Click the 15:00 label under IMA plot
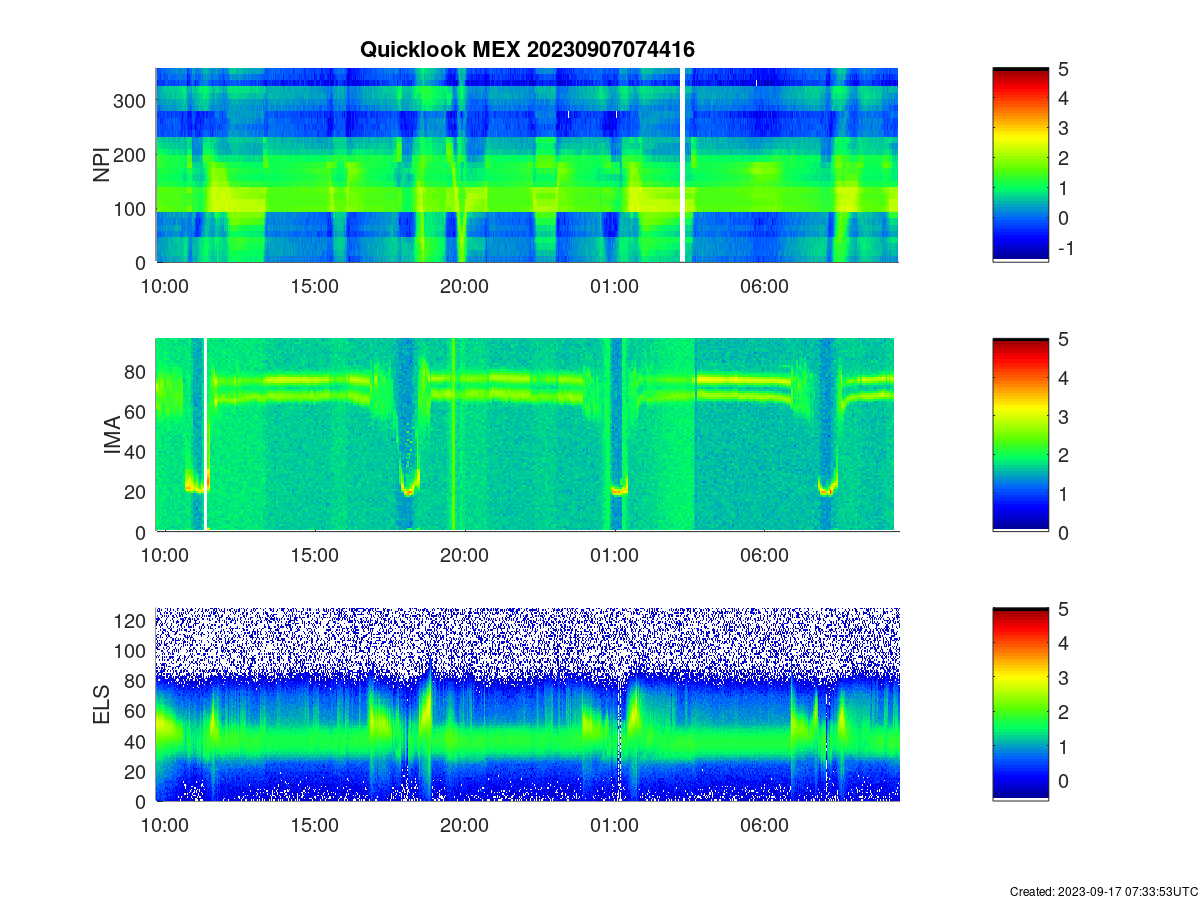 [315, 556]
